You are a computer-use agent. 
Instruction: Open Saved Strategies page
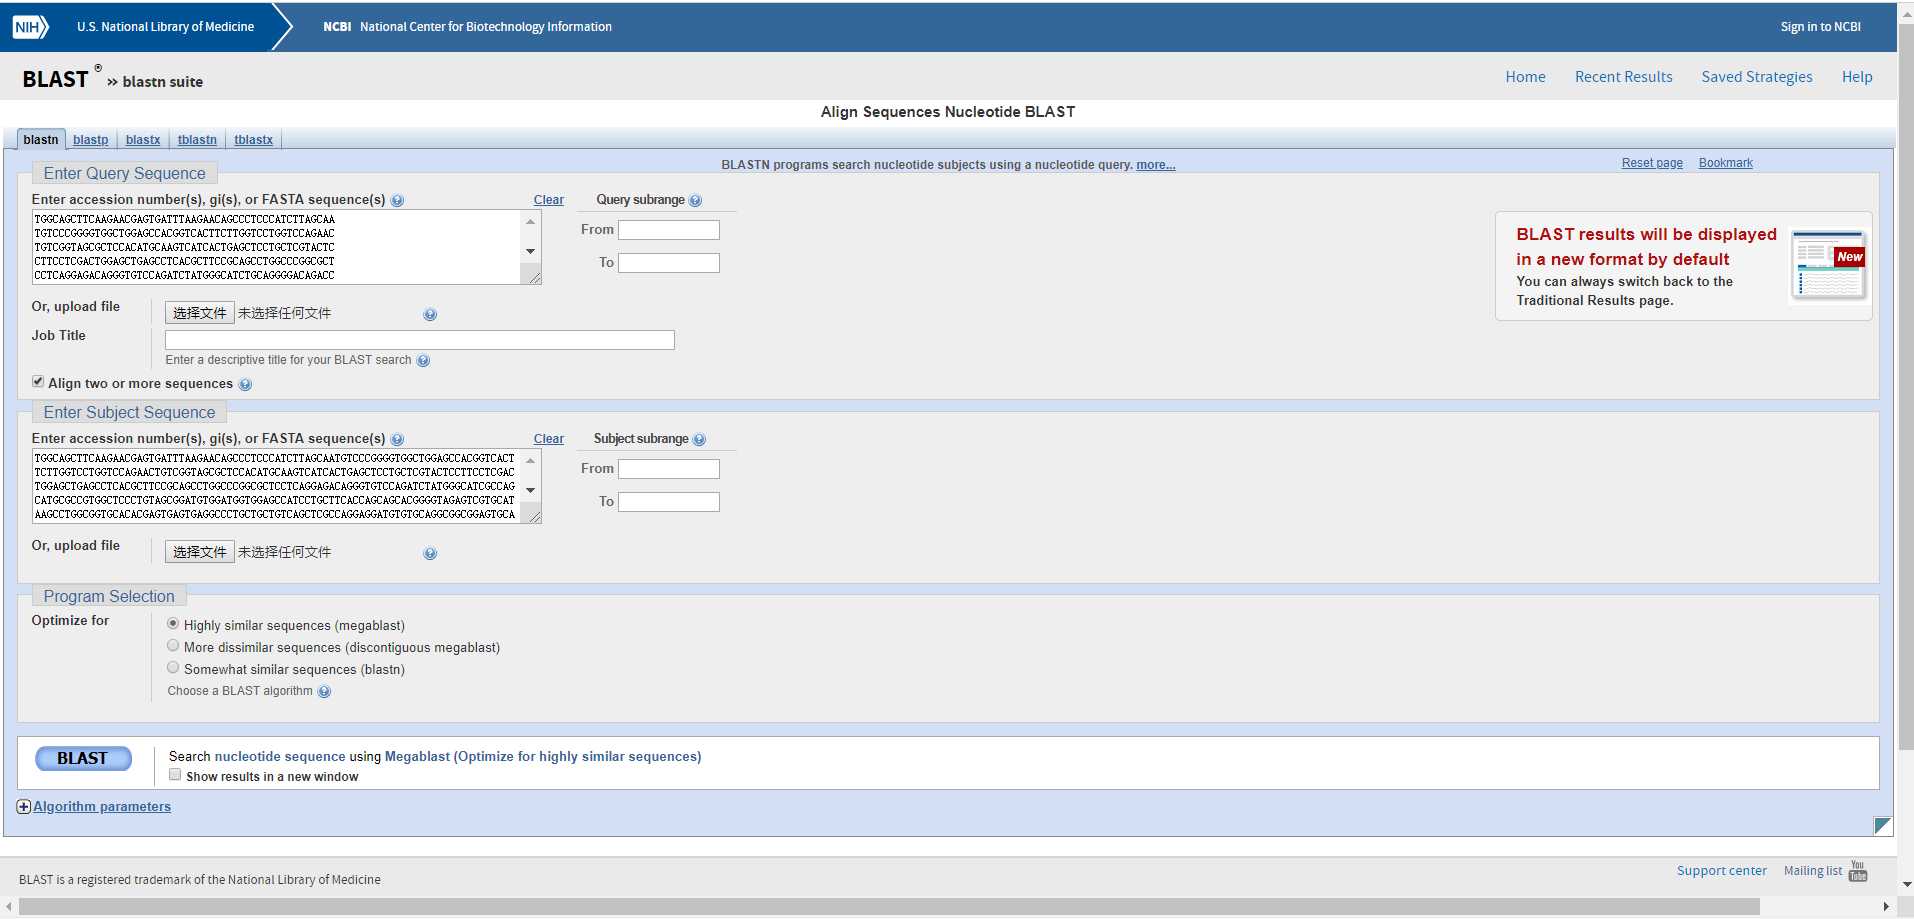pos(1757,77)
